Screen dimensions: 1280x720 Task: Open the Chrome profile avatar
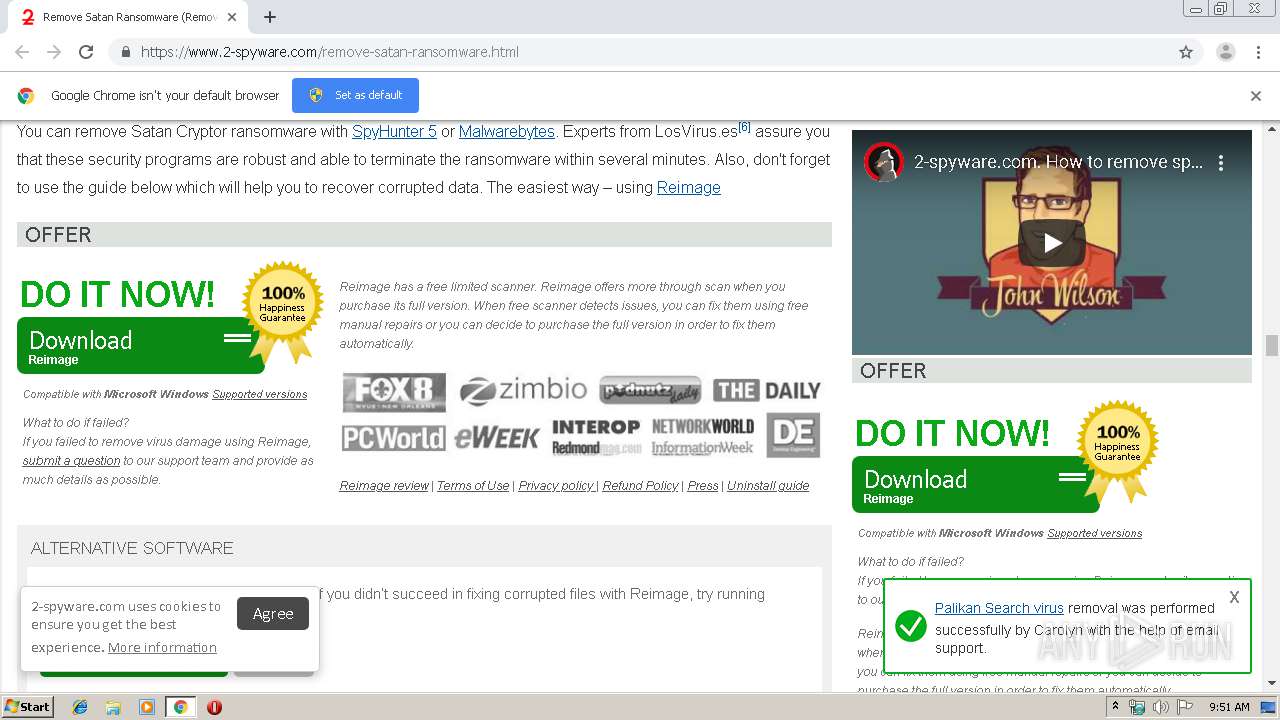(1225, 52)
